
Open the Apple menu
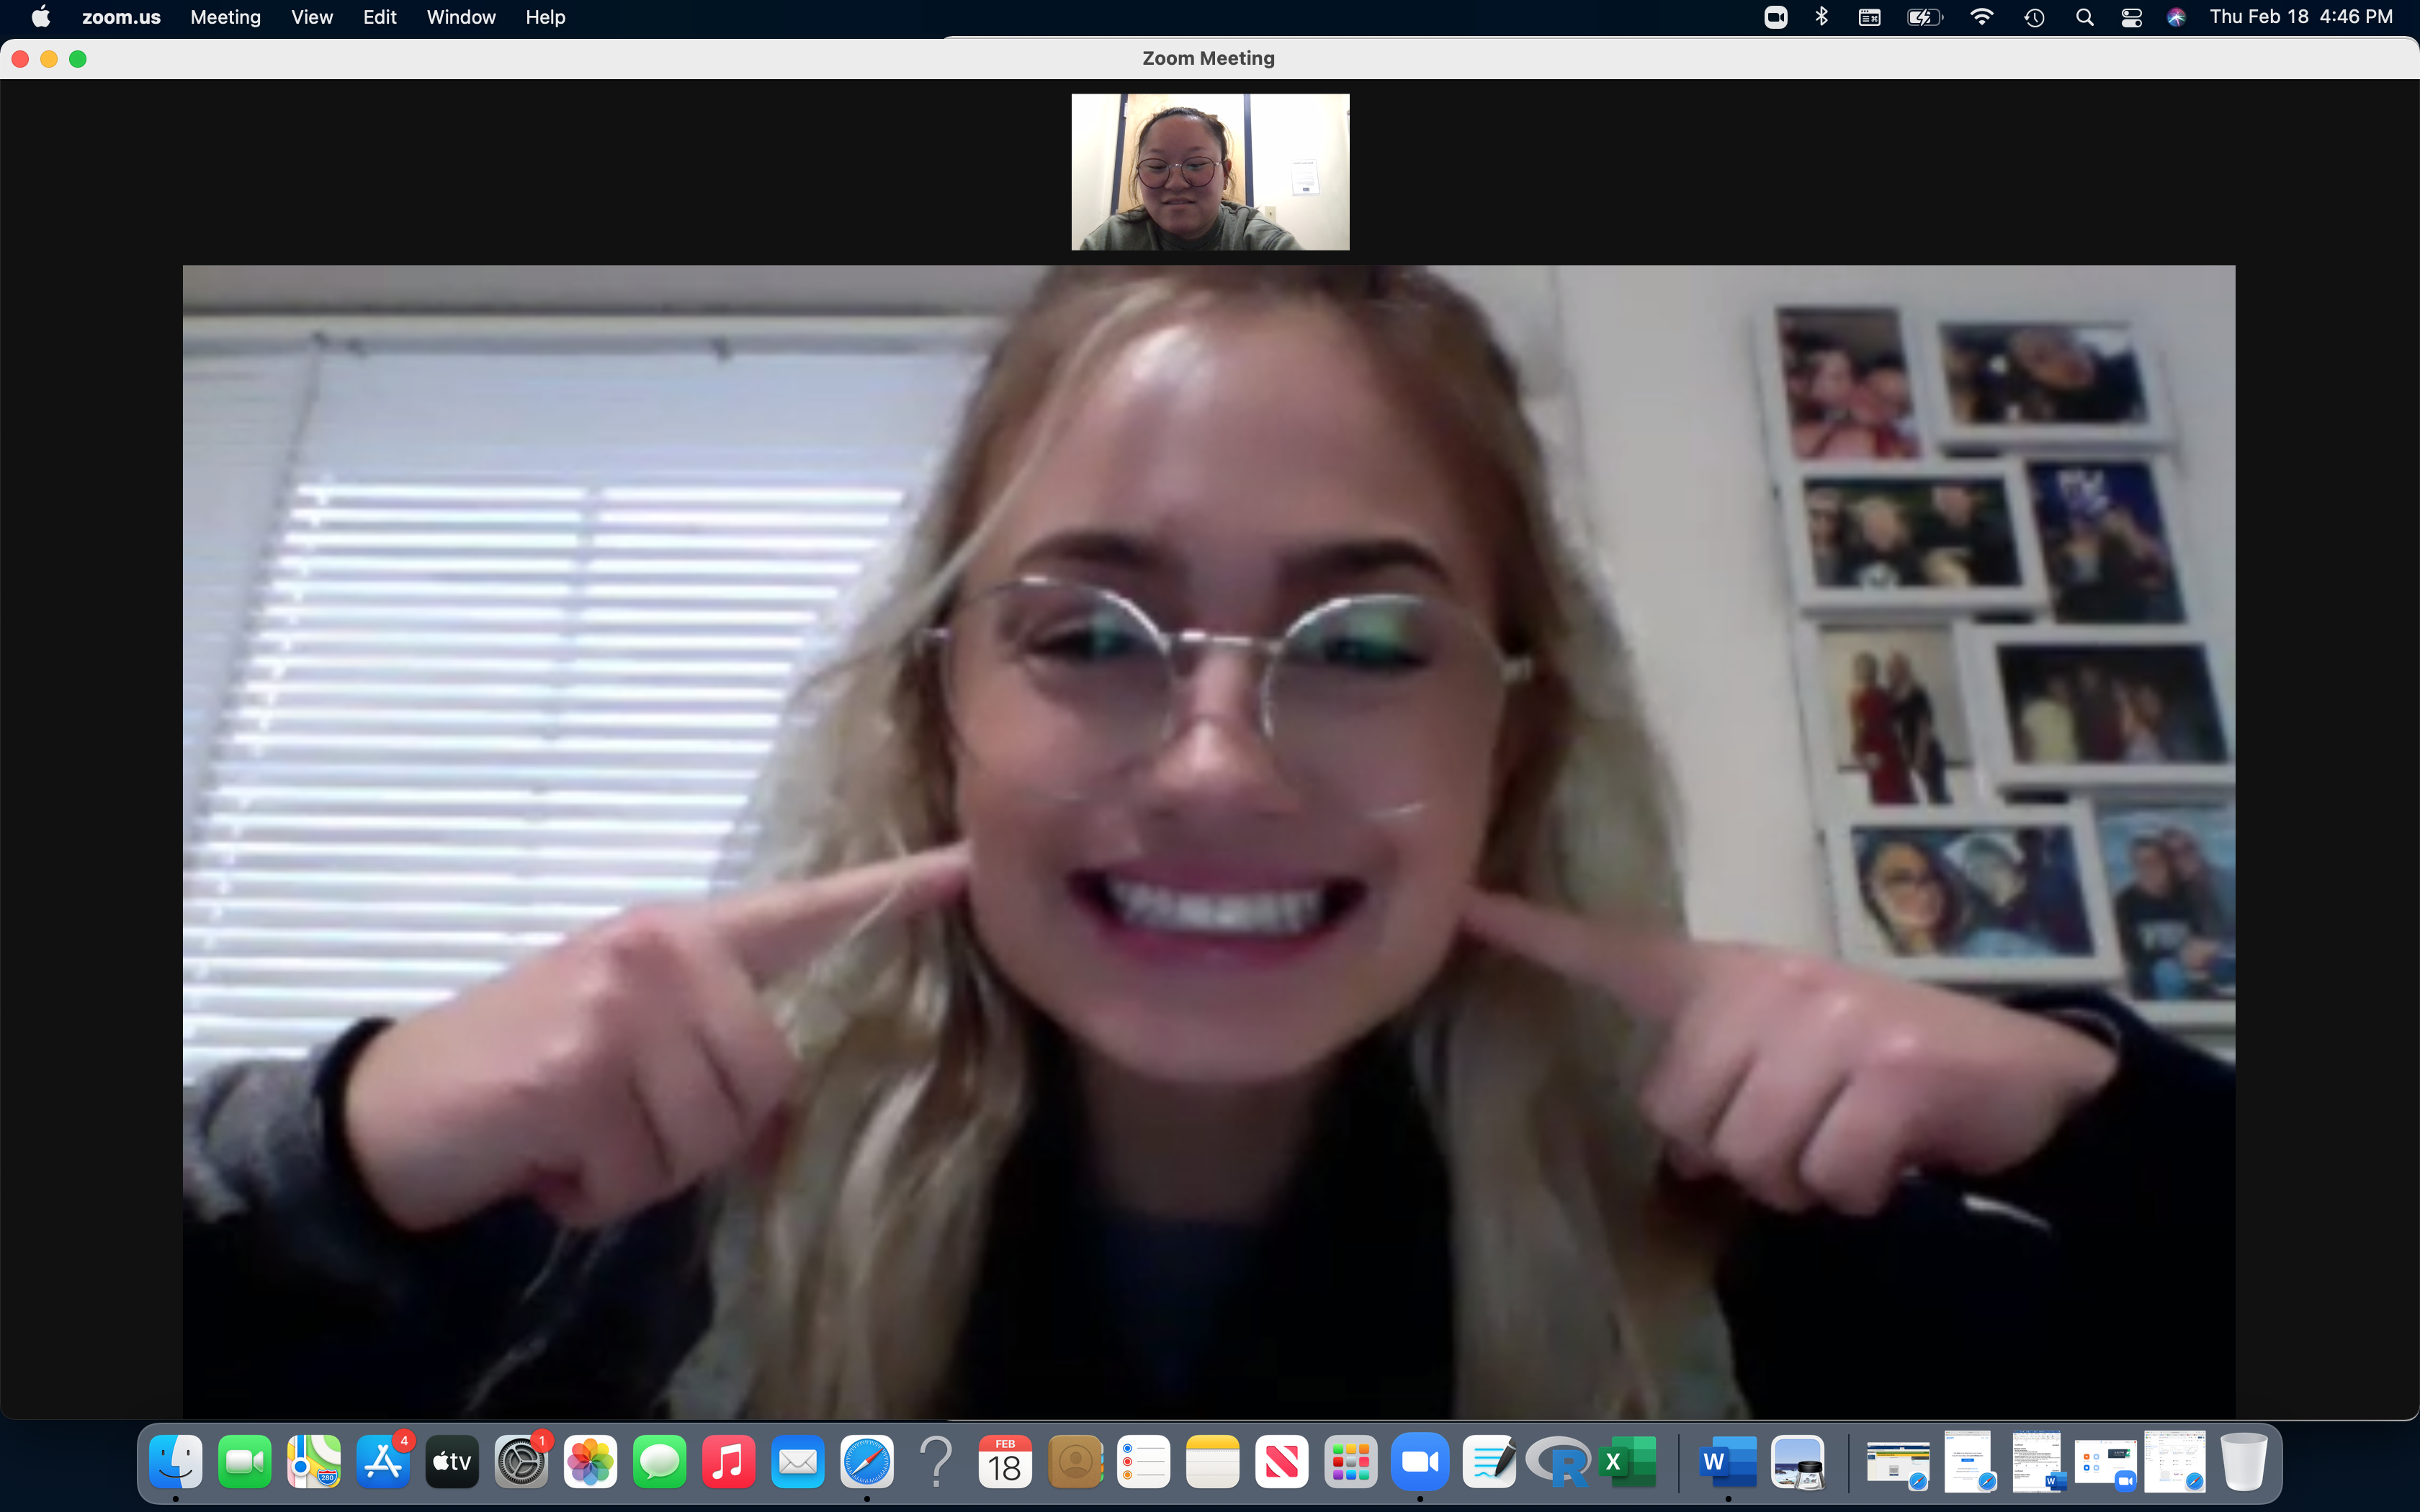41,17
